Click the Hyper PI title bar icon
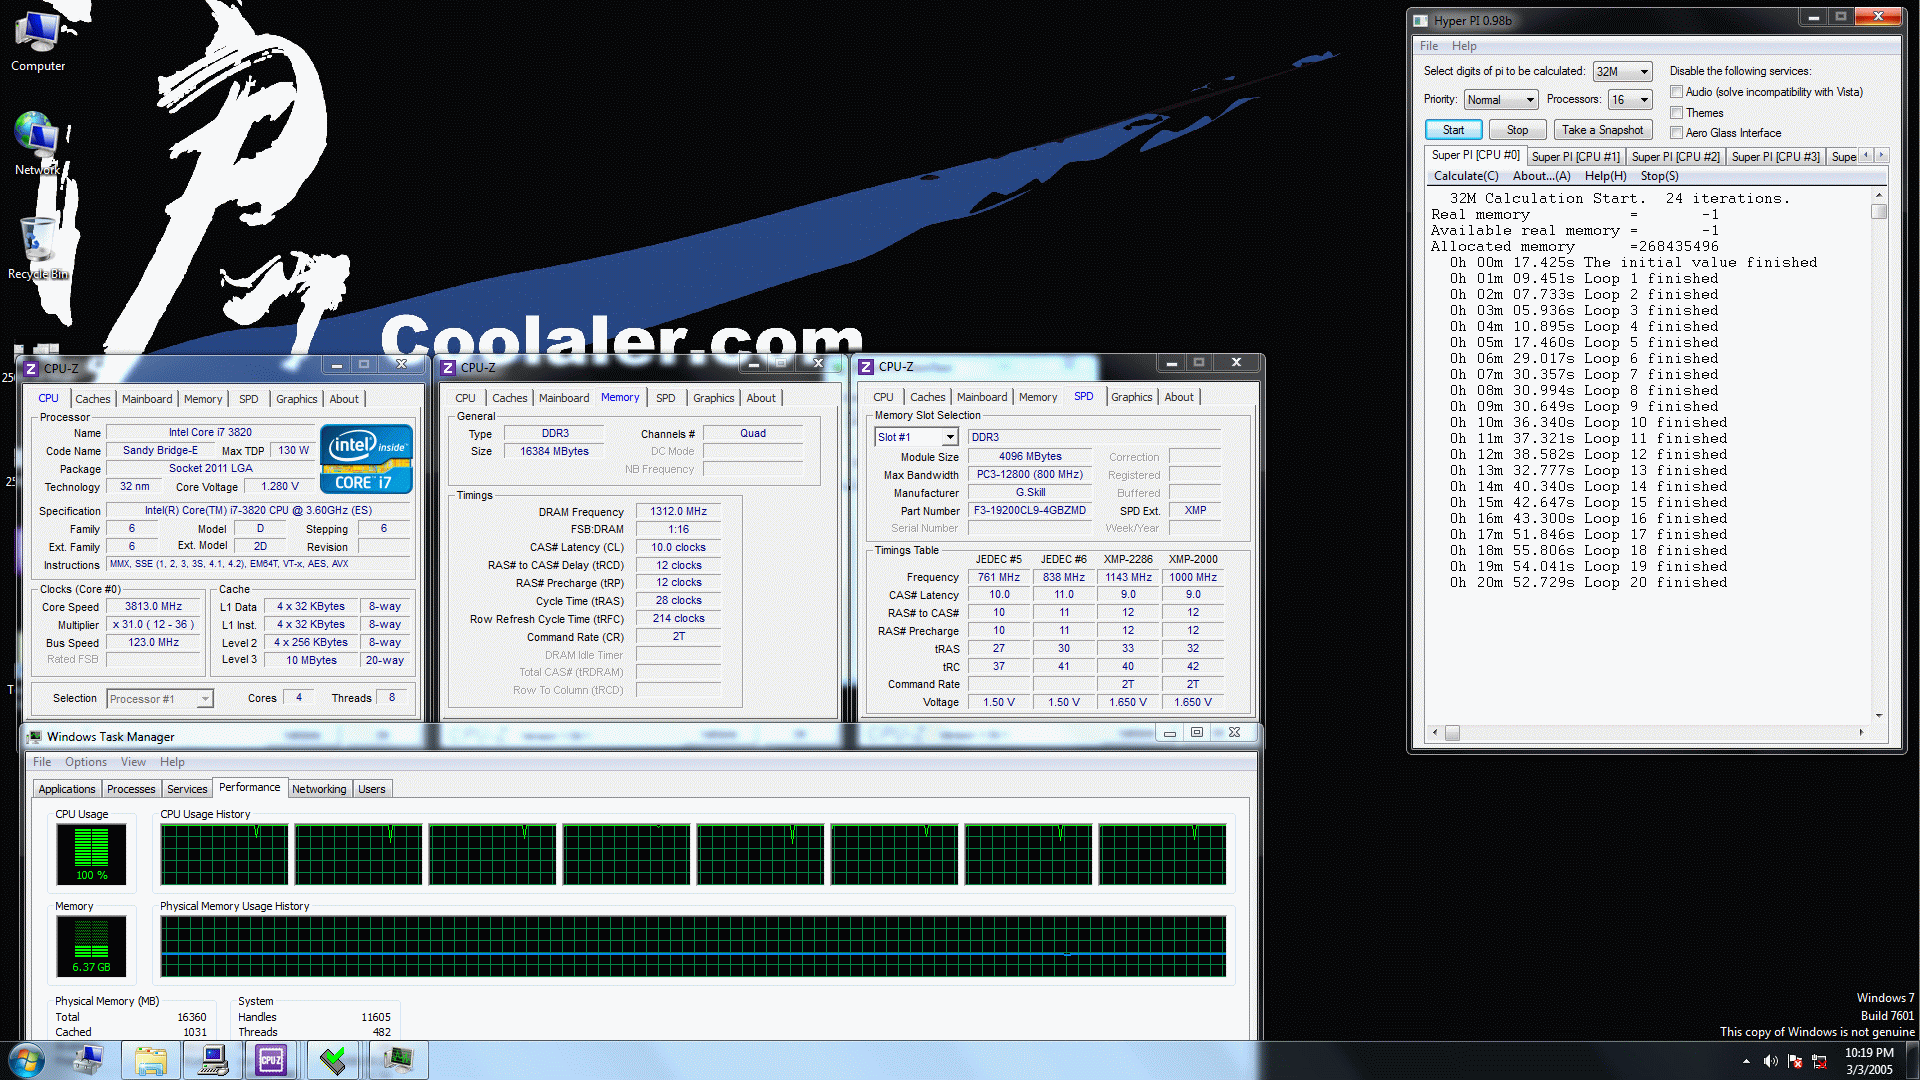Viewport: 1920px width, 1080px height. point(1420,20)
